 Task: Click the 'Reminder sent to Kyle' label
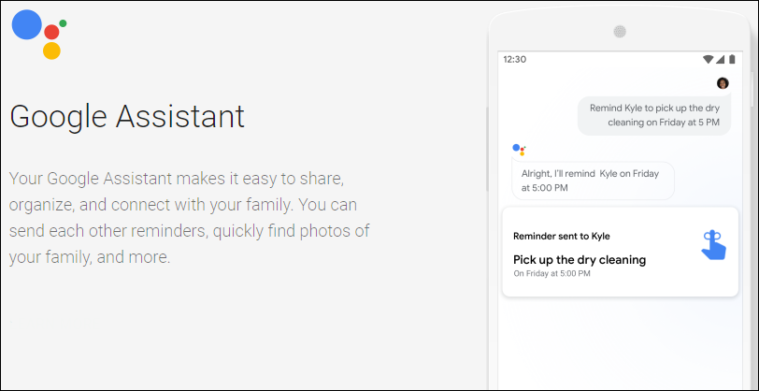click(x=562, y=237)
